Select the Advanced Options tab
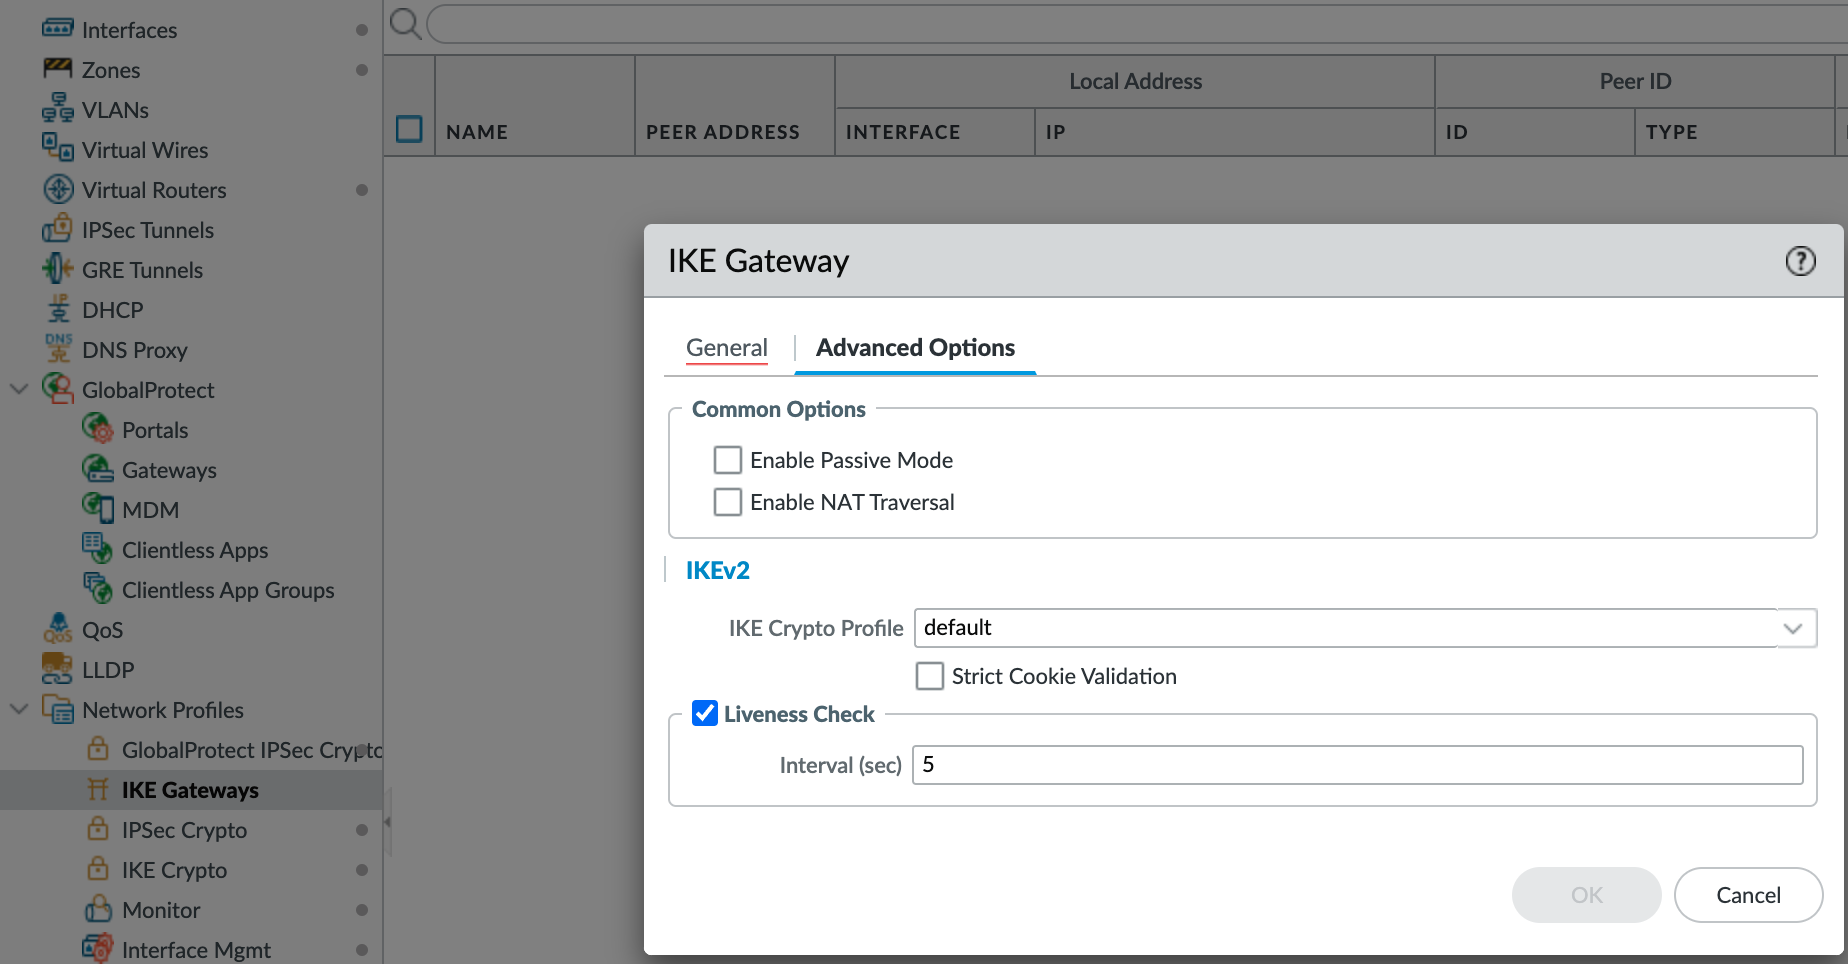The height and width of the screenshot is (964, 1848). point(915,347)
